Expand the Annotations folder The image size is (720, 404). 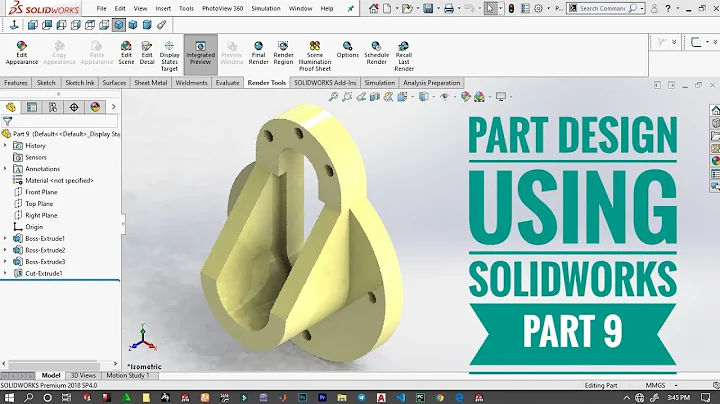(5, 168)
